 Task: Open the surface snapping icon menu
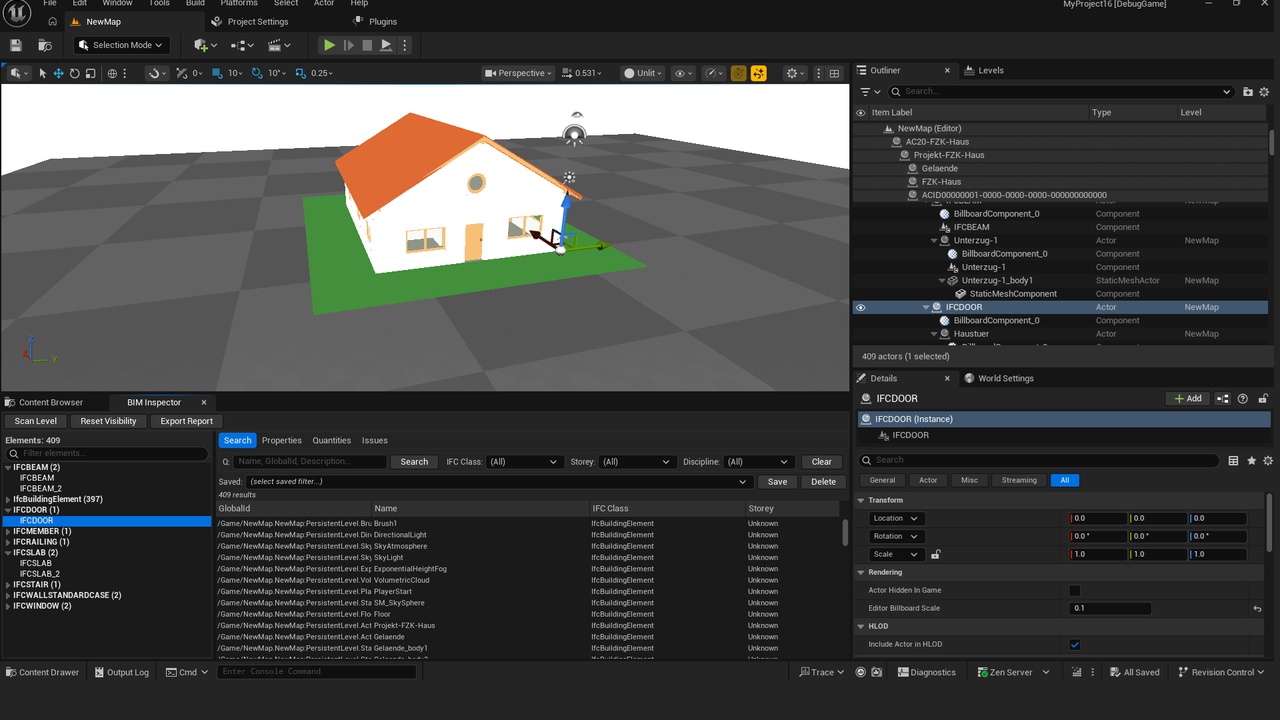point(157,73)
